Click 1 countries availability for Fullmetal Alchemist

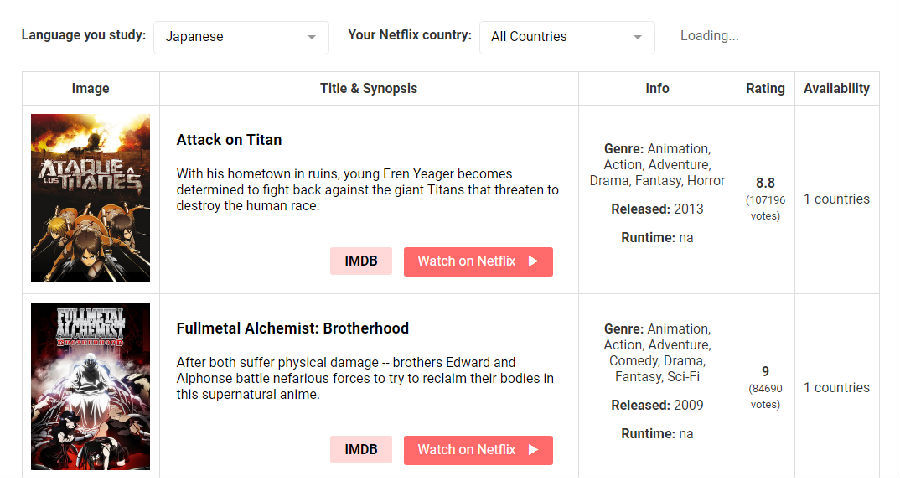coord(836,387)
